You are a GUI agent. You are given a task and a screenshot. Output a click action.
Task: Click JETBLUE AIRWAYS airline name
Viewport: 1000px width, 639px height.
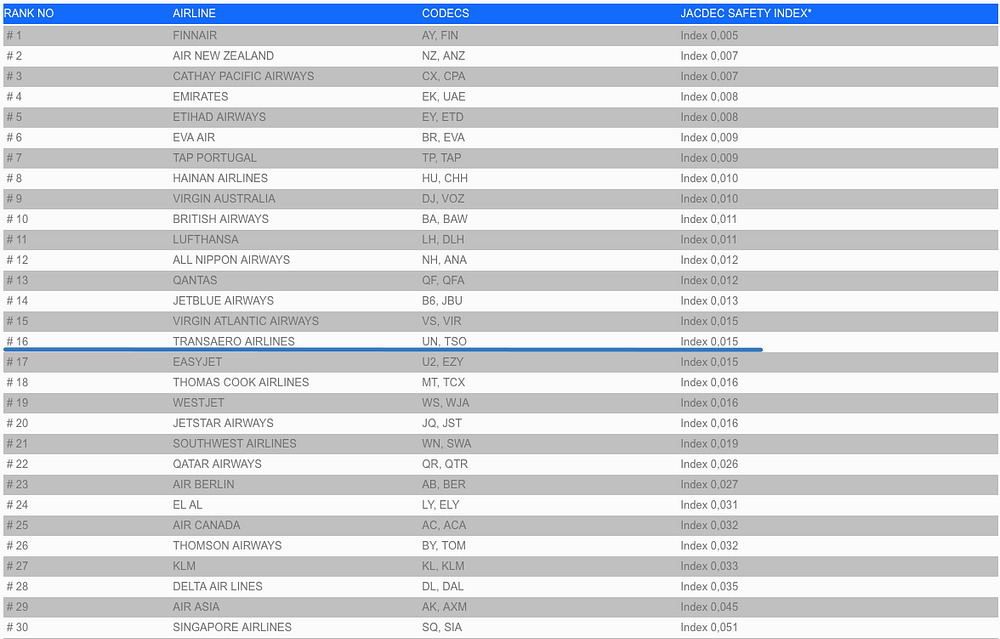pos(223,301)
